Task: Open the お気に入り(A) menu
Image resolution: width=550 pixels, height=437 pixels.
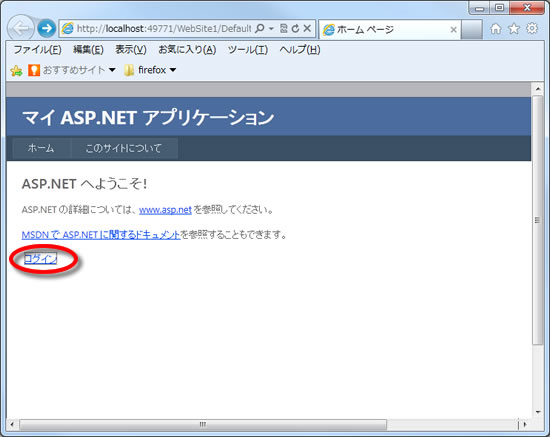Action: (187, 50)
